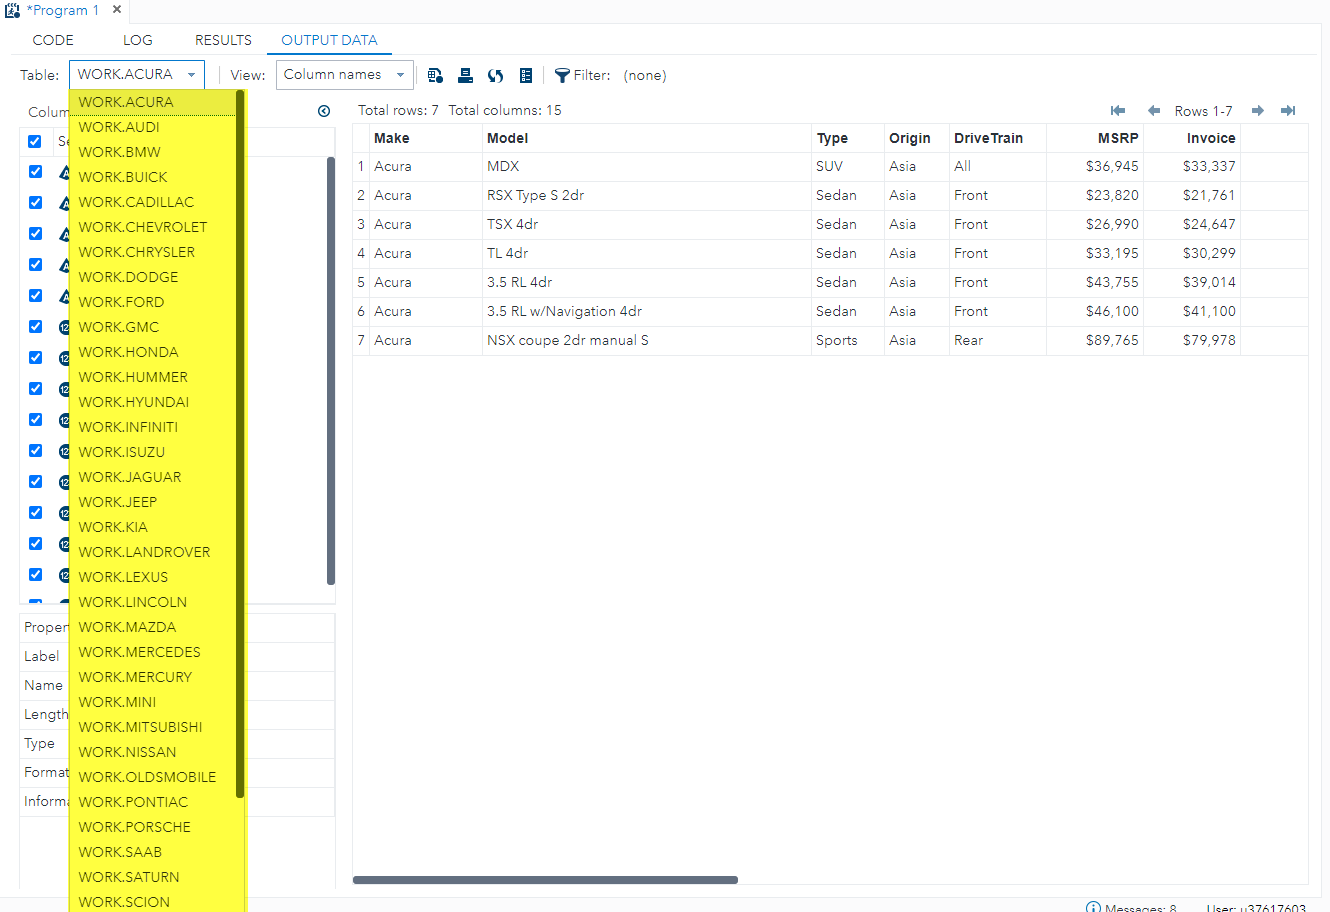Click the Model column header

pyautogui.click(x=647, y=138)
